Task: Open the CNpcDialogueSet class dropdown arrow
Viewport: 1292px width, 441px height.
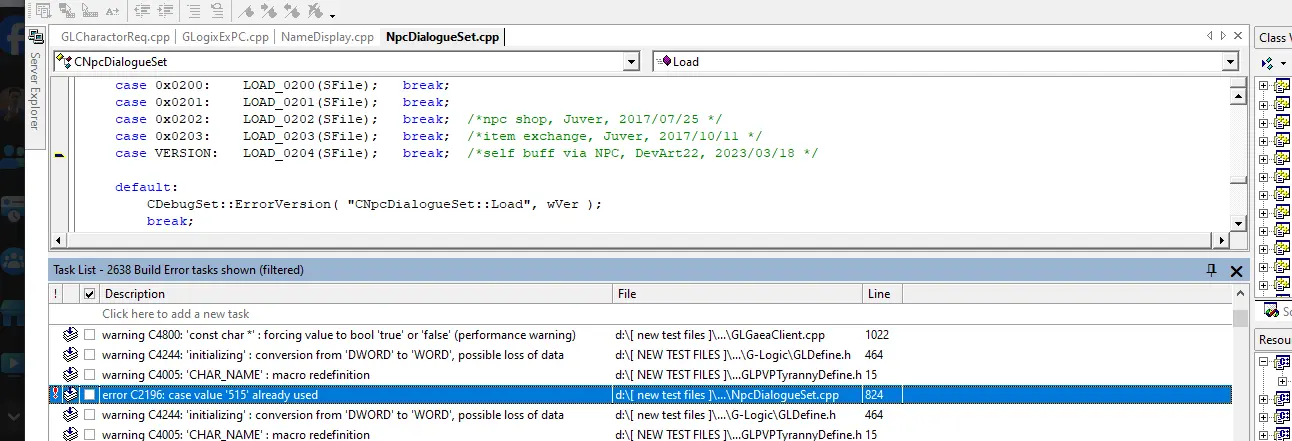Action: tap(631, 62)
